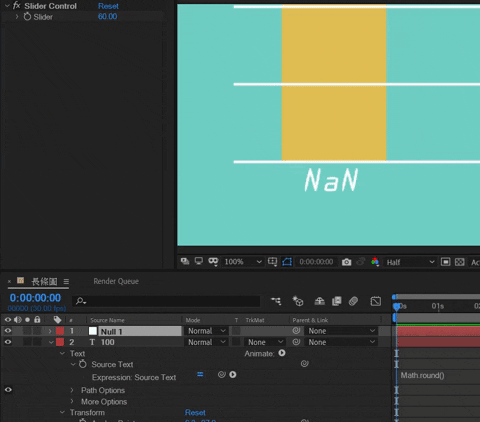Select the 長條圖 composition tab

(44, 282)
